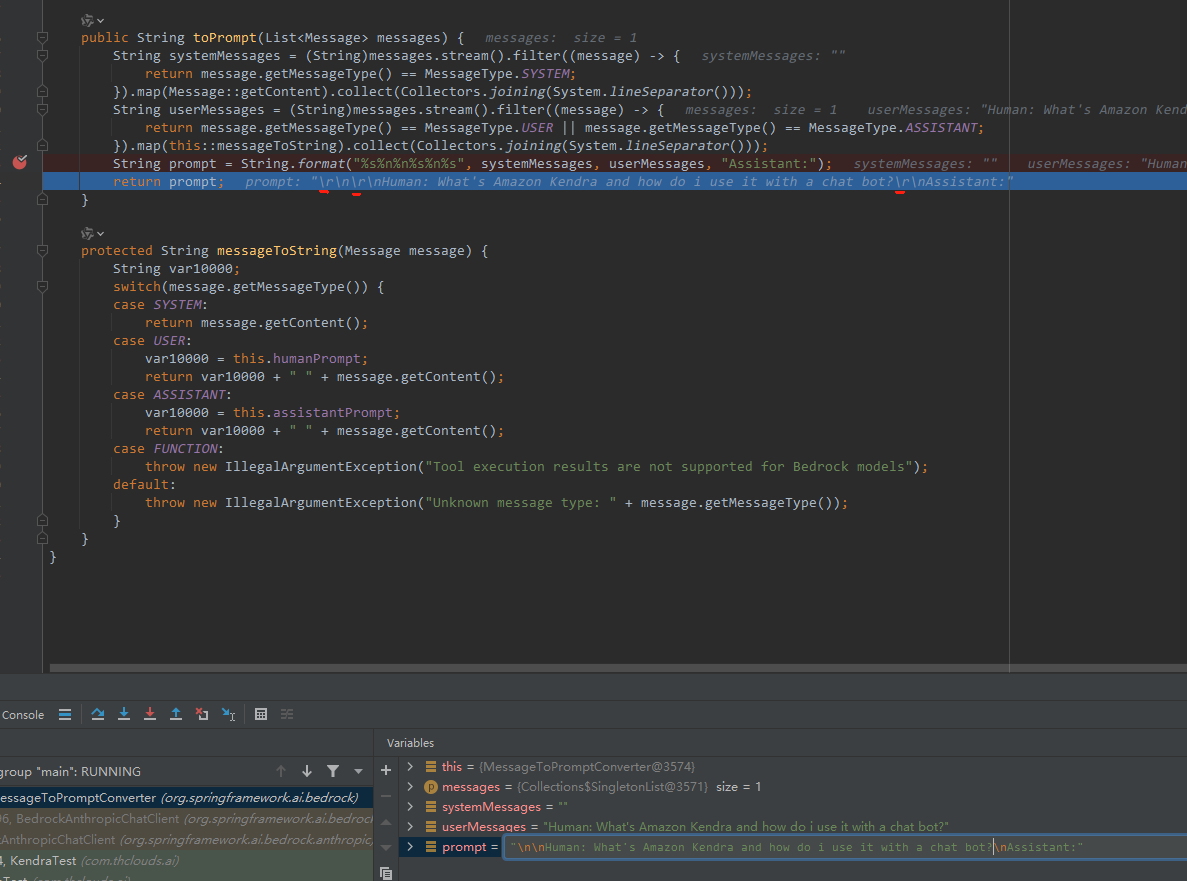
Task: Click the thread group "main": RUNNING label
Action: click(70, 771)
